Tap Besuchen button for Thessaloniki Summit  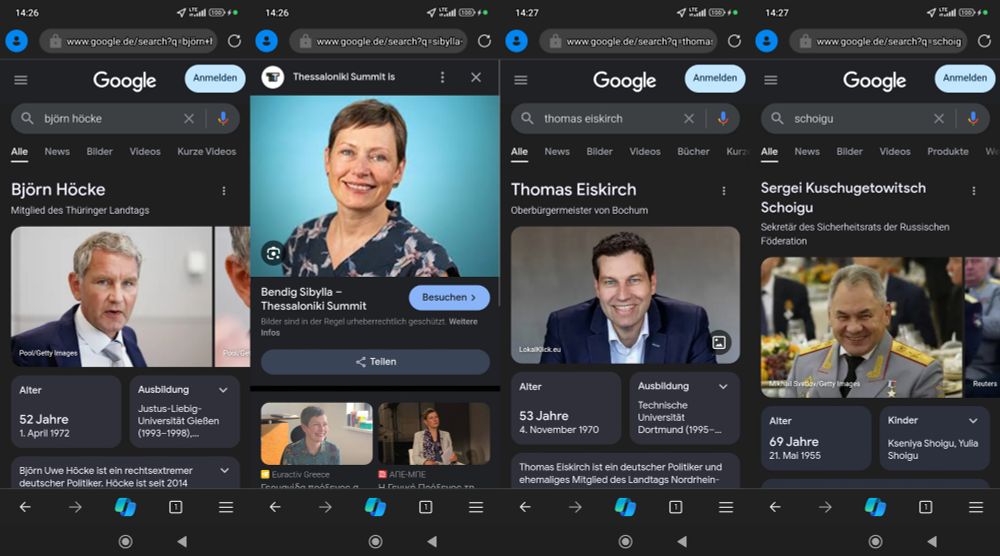click(x=449, y=298)
